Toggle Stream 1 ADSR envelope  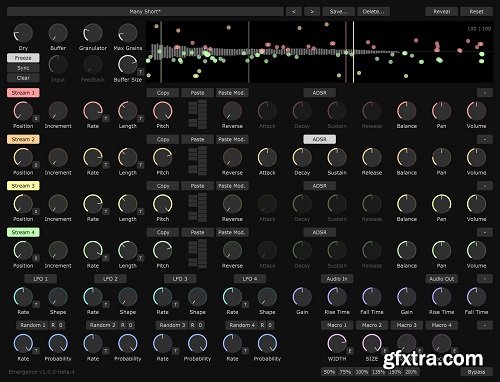coord(319,93)
